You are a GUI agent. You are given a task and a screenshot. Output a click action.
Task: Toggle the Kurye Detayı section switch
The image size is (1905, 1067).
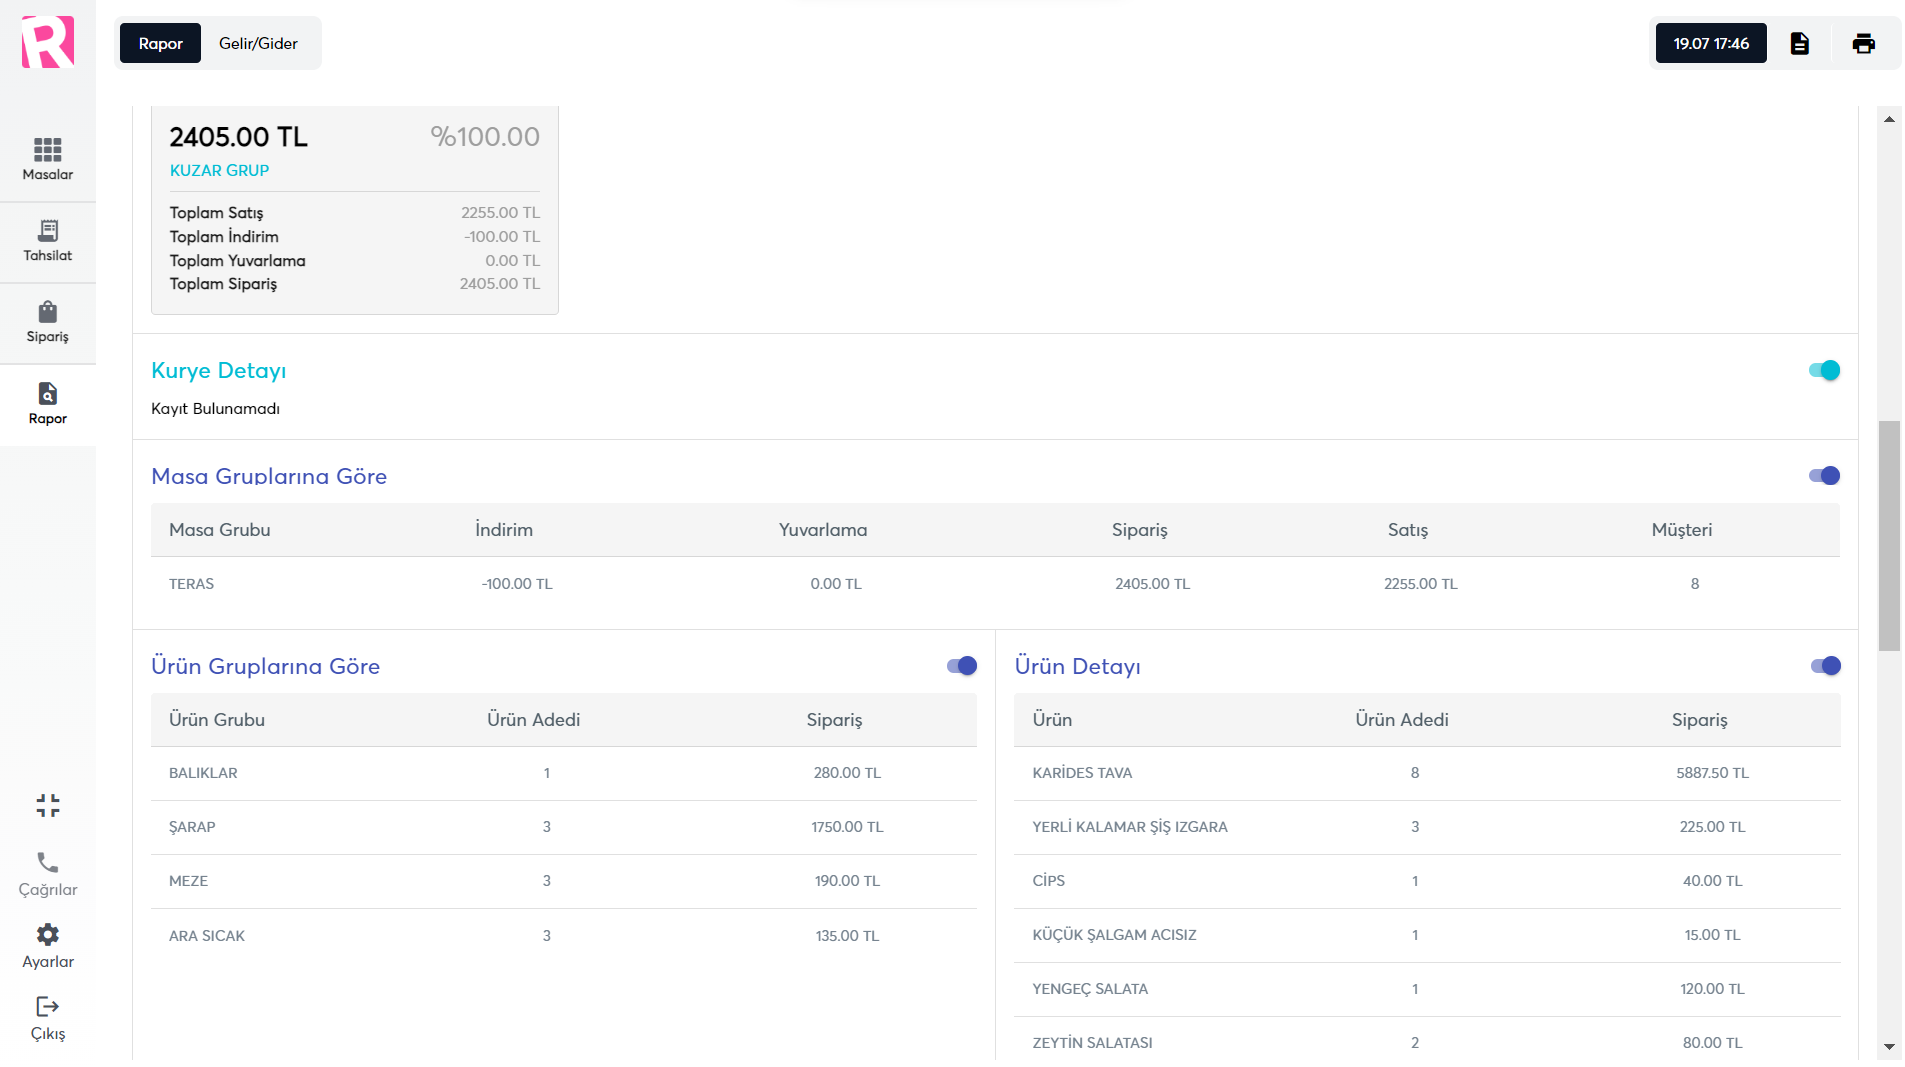click(x=1824, y=371)
